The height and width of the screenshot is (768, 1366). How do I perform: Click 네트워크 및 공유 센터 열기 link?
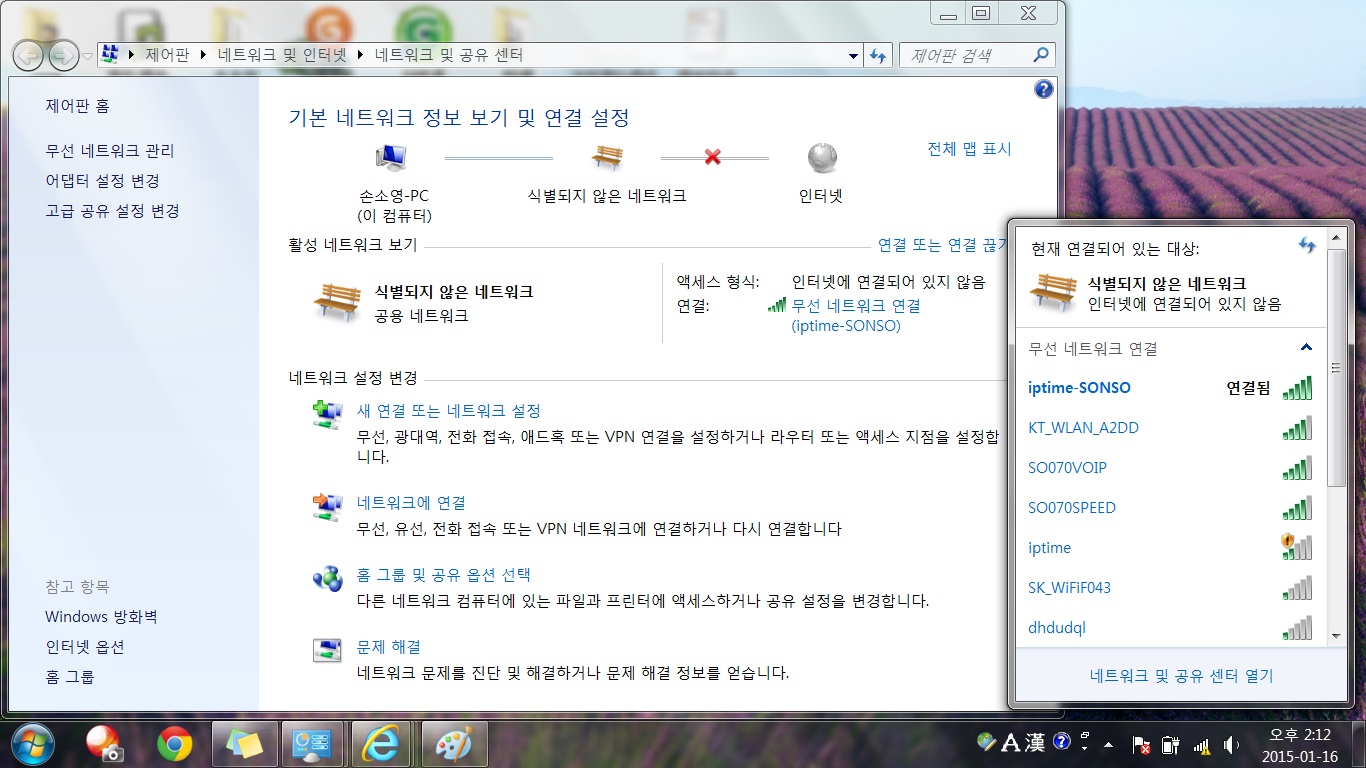coord(1181,676)
